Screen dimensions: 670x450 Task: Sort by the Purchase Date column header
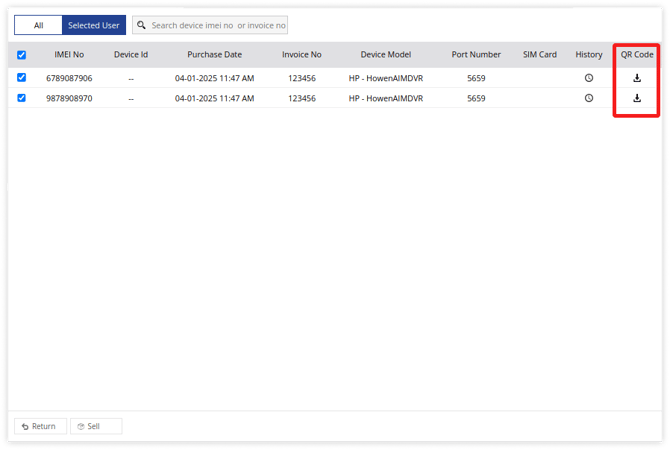pos(214,54)
